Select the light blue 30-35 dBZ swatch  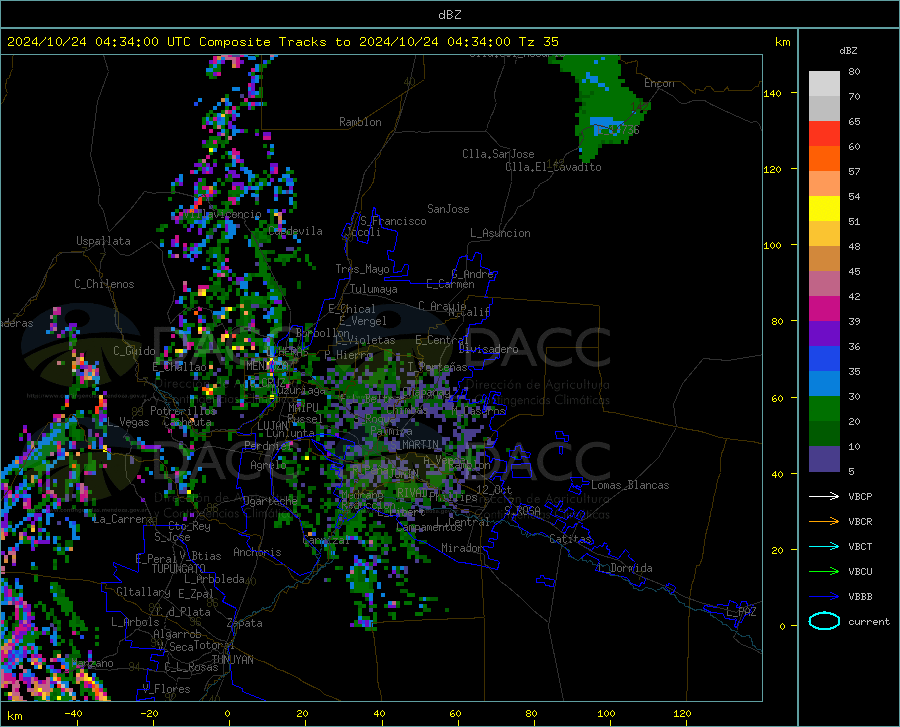pyautogui.click(x=824, y=384)
